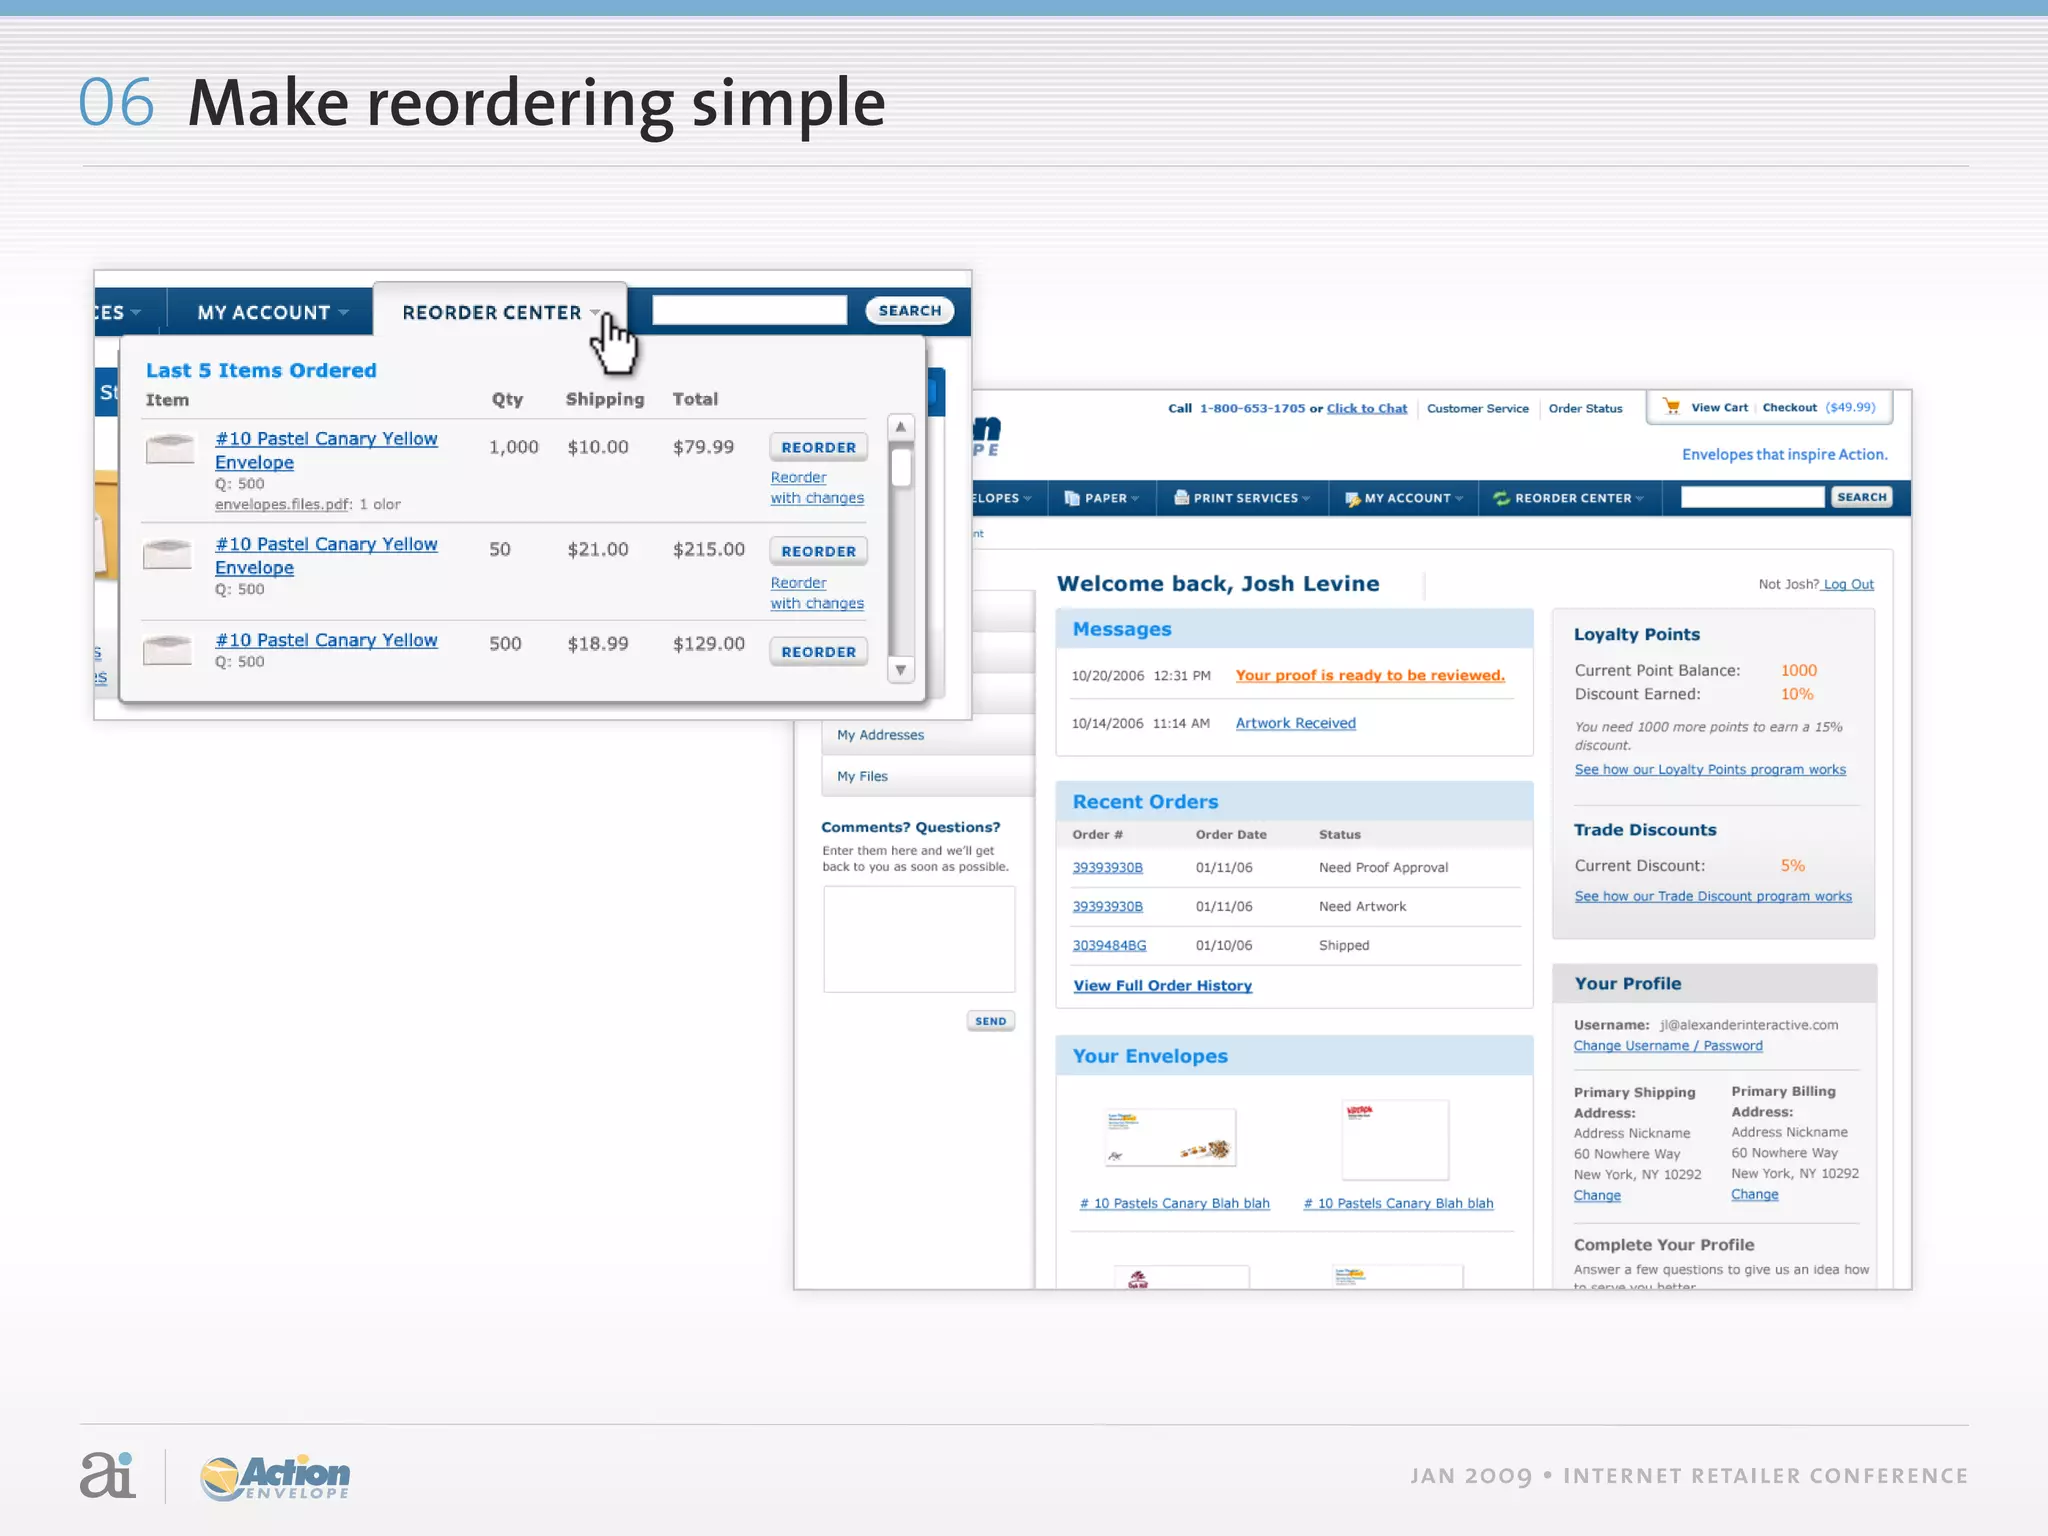
Task: Click View Cart link
Action: [1719, 407]
